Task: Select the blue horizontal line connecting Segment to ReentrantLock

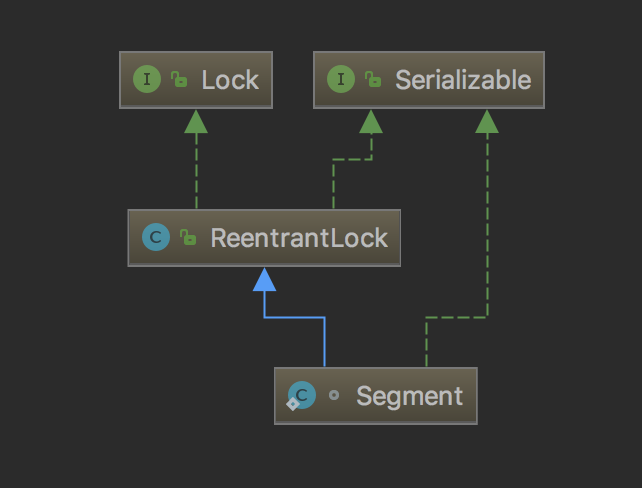Action: click(295, 317)
